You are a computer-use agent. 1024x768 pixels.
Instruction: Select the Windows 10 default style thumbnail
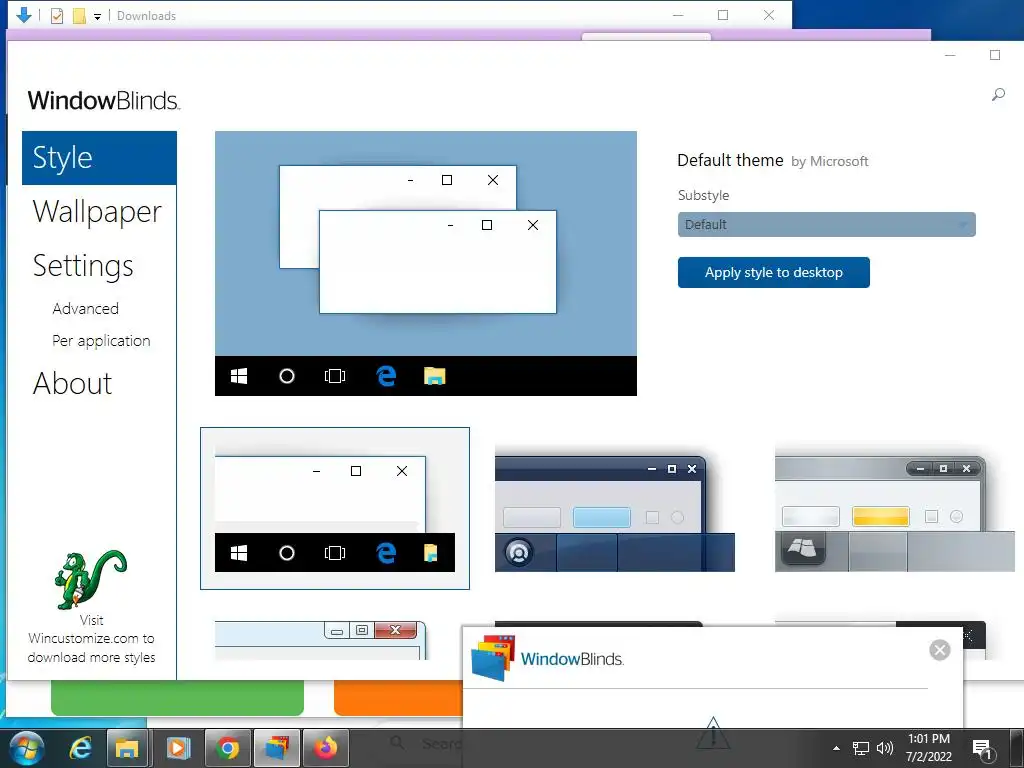(334, 509)
